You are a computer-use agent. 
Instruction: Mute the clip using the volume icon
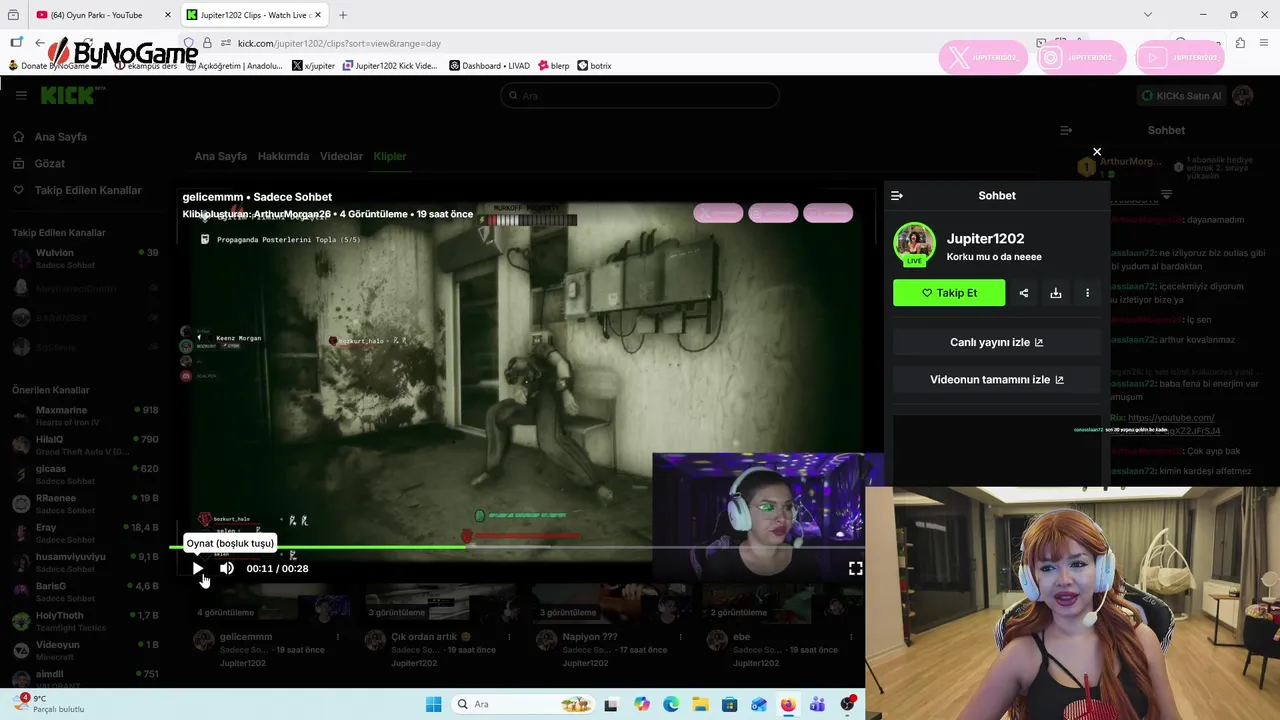[227, 568]
